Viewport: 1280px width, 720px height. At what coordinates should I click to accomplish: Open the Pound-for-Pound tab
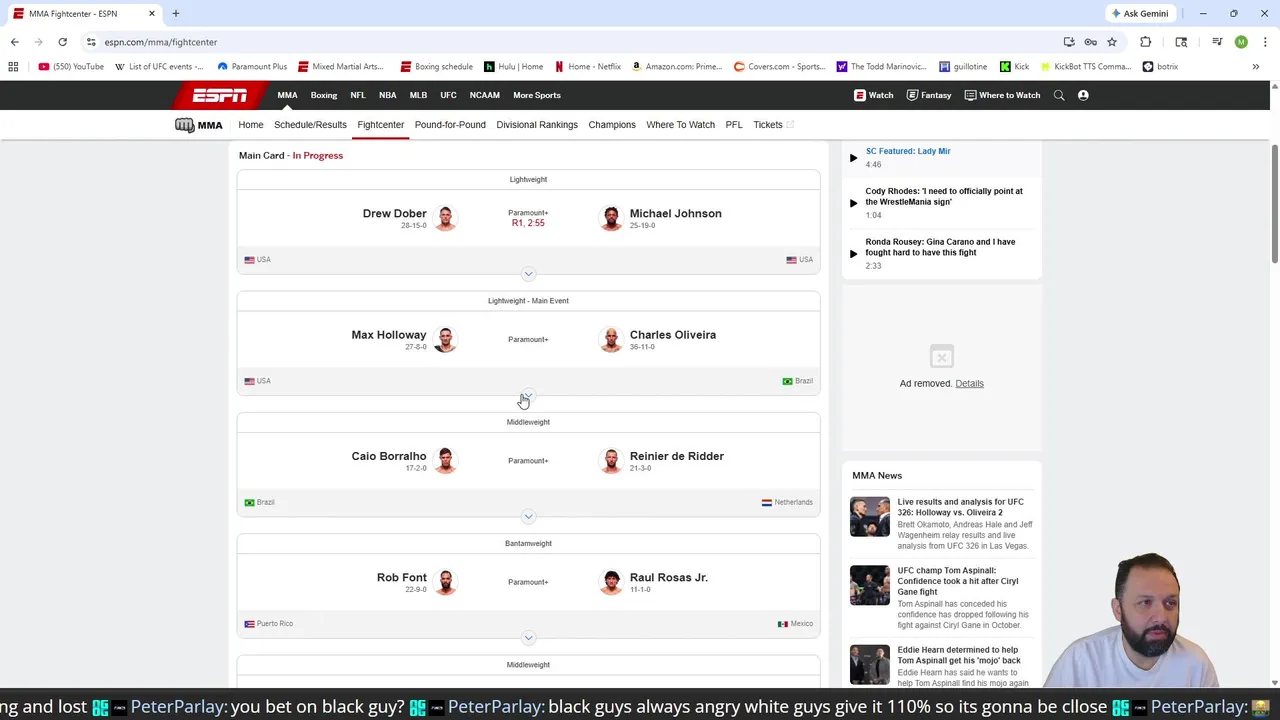click(450, 125)
